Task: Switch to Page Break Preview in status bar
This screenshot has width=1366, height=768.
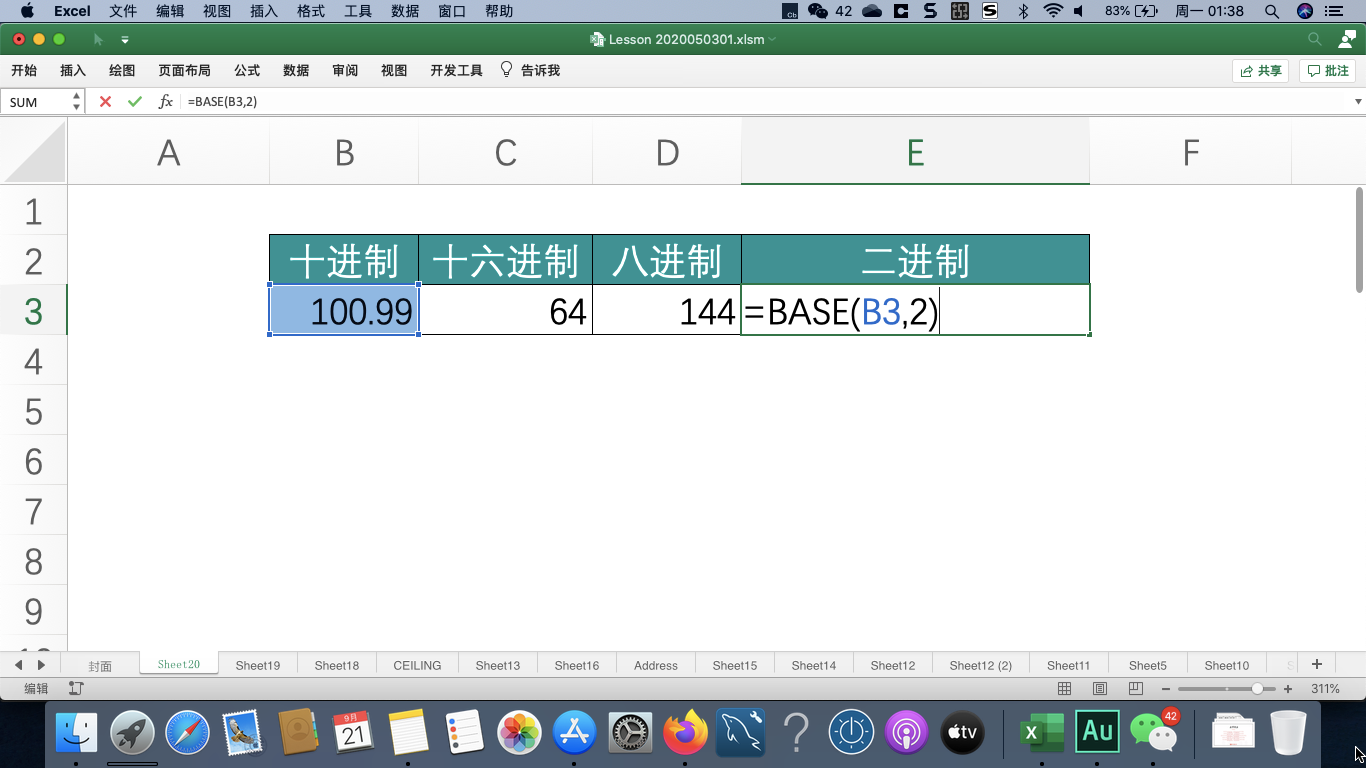Action: click(x=1135, y=689)
